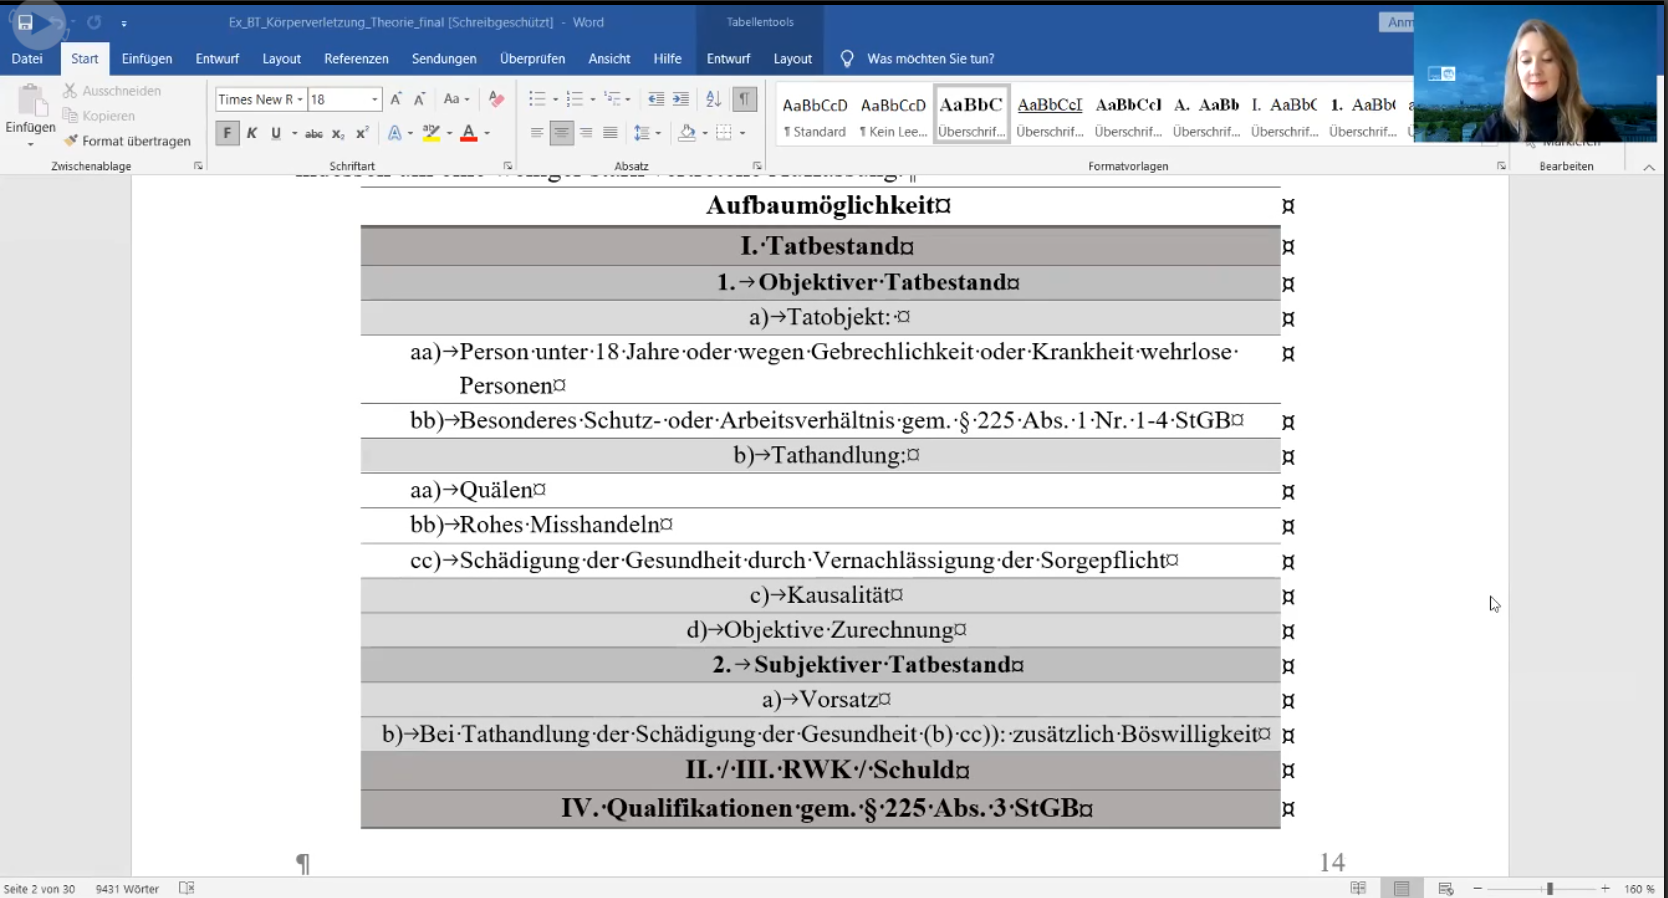Switch to the Einfügen ribbon tab
The height and width of the screenshot is (898, 1668).
[147, 59]
